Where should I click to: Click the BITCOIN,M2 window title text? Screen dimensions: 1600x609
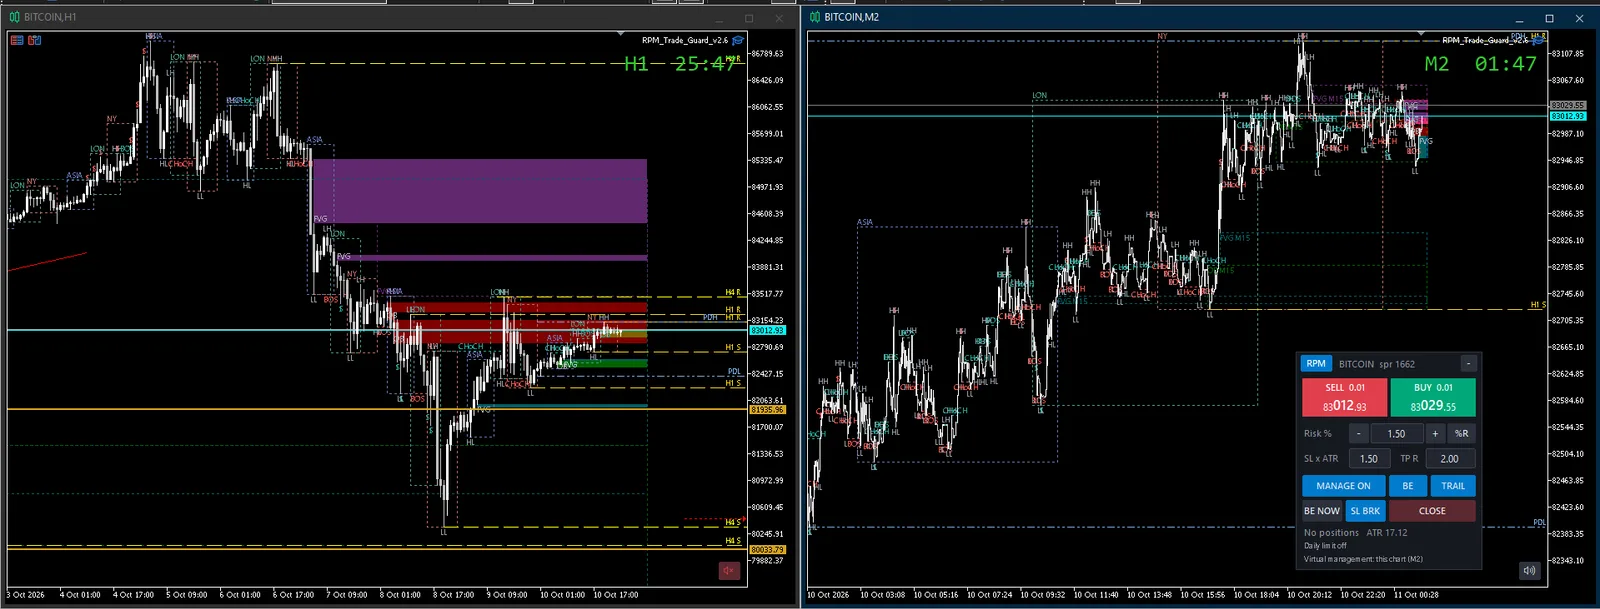852,17
